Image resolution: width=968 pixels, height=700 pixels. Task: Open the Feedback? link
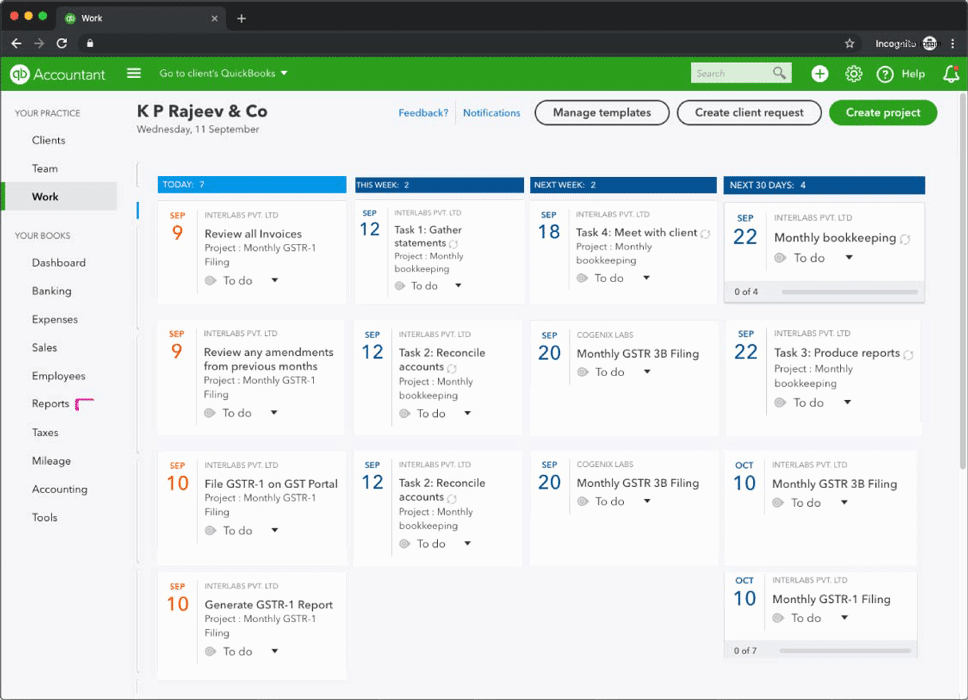coord(423,113)
